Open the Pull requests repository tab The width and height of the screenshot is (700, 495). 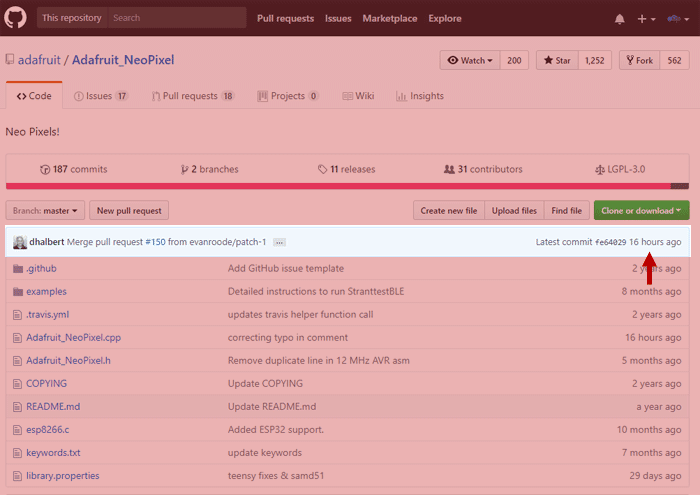click(x=192, y=96)
